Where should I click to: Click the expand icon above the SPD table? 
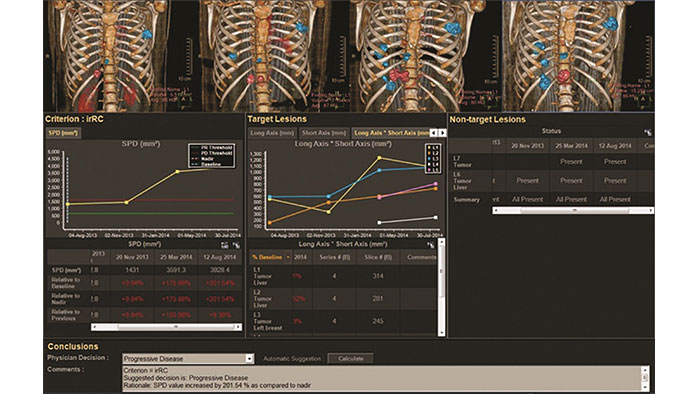[236, 245]
